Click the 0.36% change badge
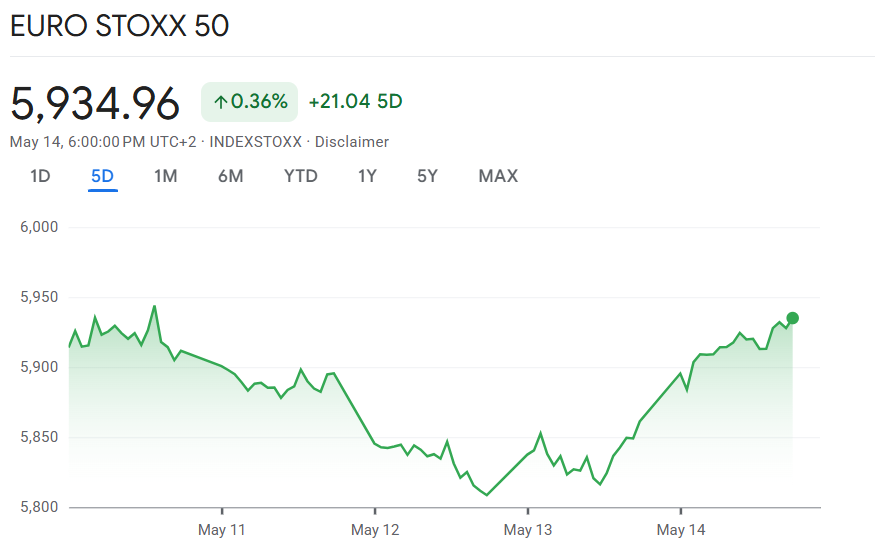The height and width of the screenshot is (553, 875). coord(249,102)
